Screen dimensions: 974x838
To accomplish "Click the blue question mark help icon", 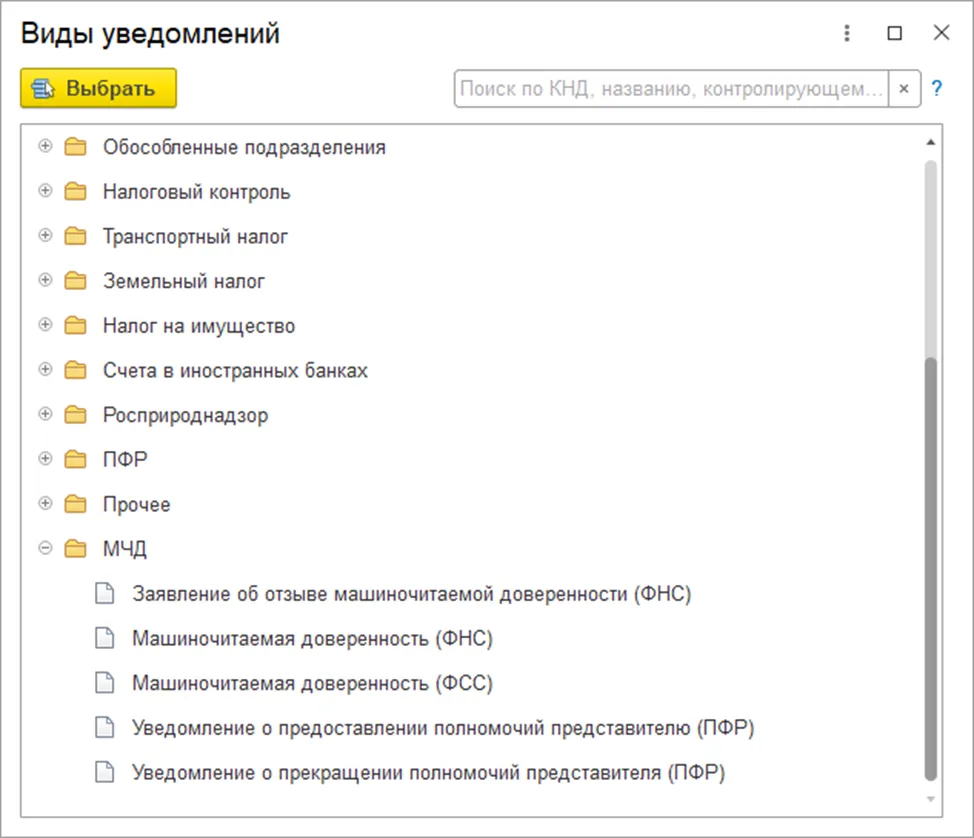I will (x=937, y=88).
